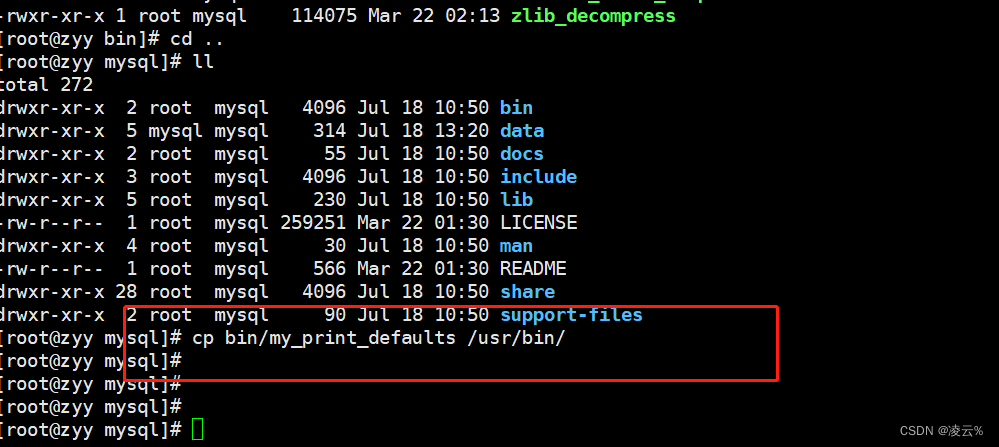Click the 'share' directory name
This screenshot has height=447, width=999.
click(x=528, y=292)
